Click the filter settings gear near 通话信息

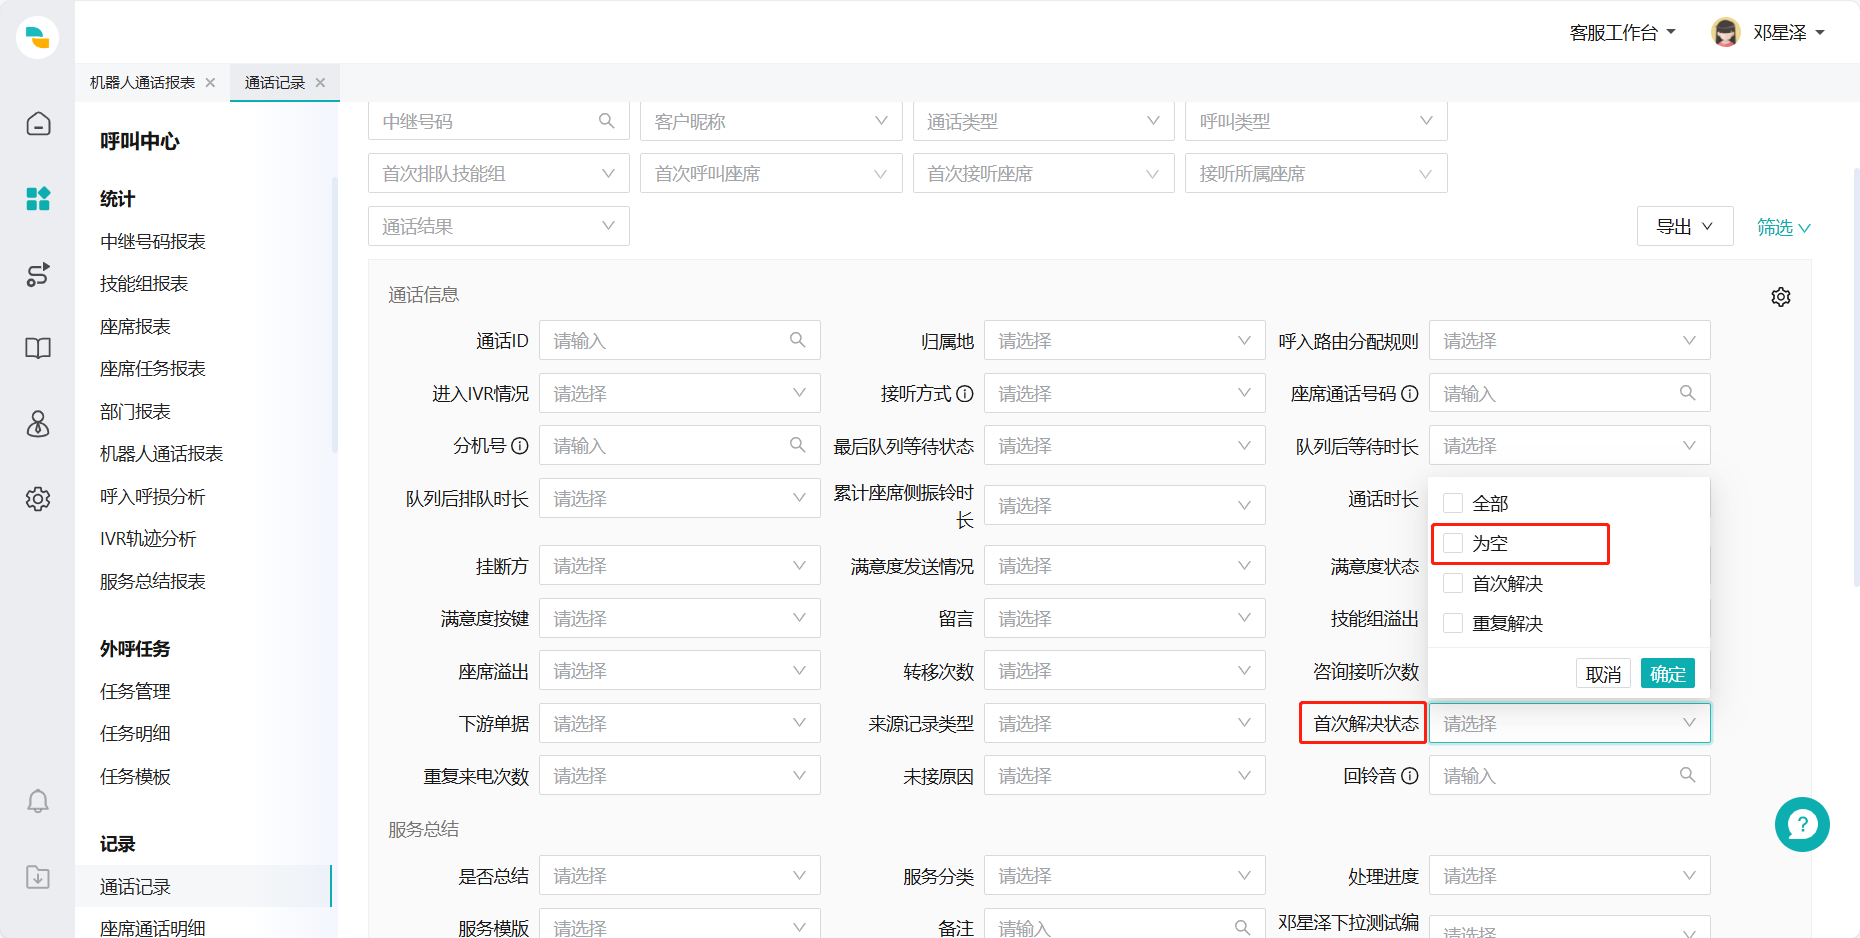[1780, 297]
